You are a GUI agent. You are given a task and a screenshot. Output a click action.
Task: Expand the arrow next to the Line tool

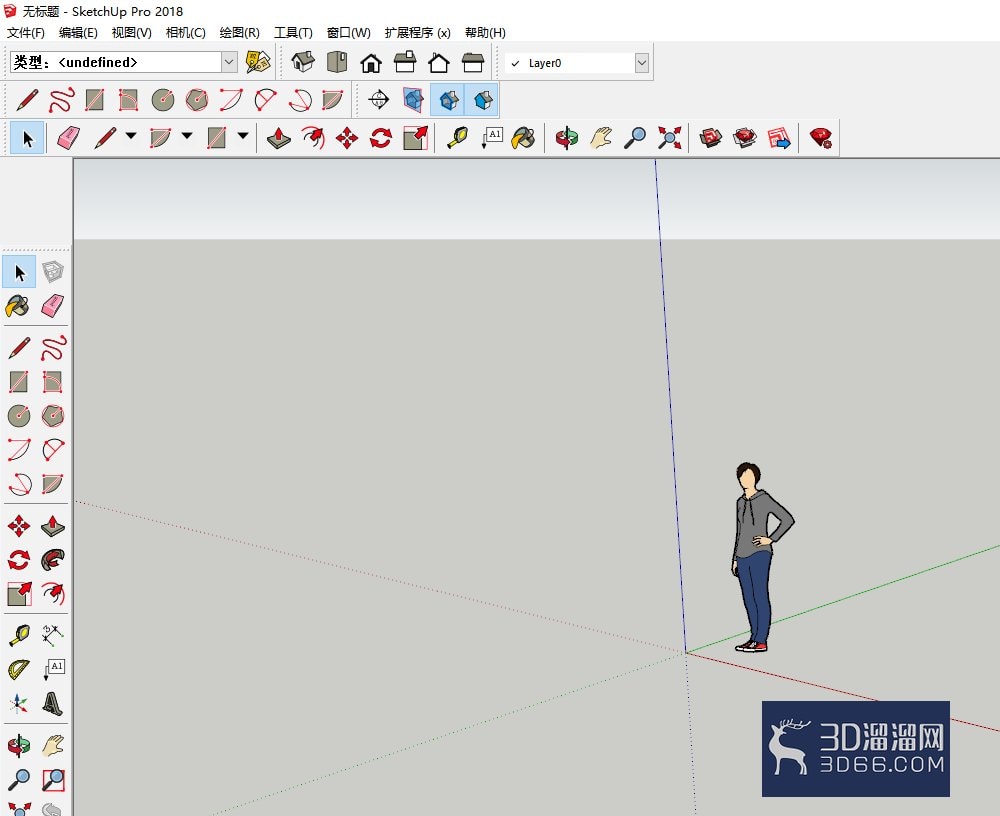click(131, 136)
